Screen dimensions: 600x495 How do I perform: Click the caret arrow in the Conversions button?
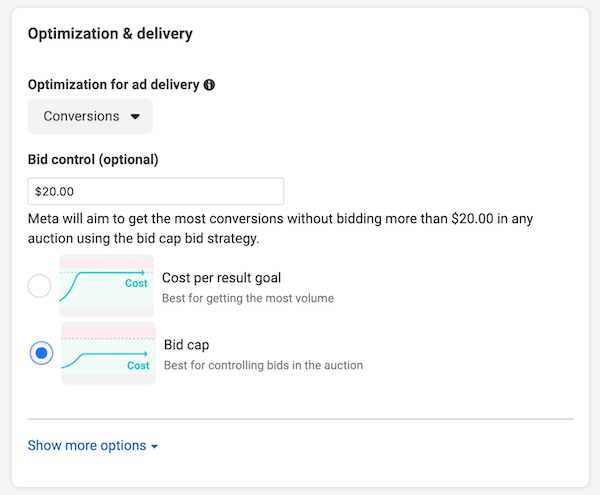coord(135,116)
